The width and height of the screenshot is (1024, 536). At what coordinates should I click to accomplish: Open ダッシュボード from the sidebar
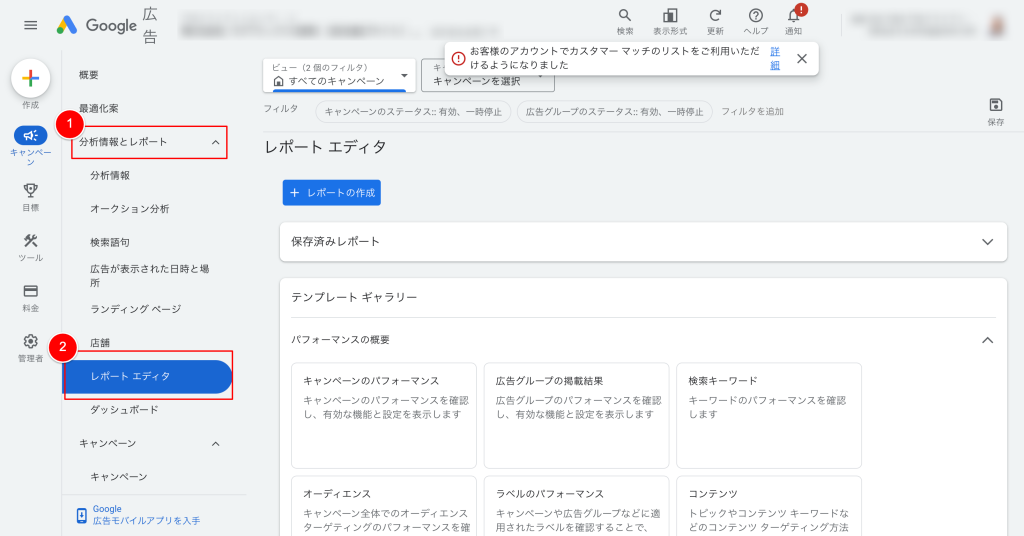click(x=124, y=410)
